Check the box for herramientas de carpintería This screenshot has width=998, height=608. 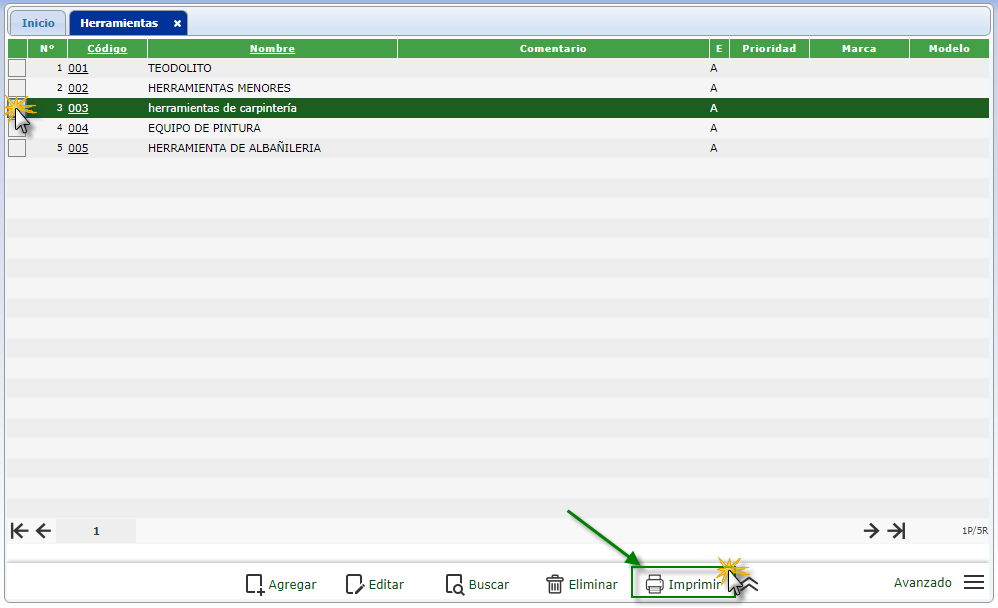pyautogui.click(x=17, y=108)
